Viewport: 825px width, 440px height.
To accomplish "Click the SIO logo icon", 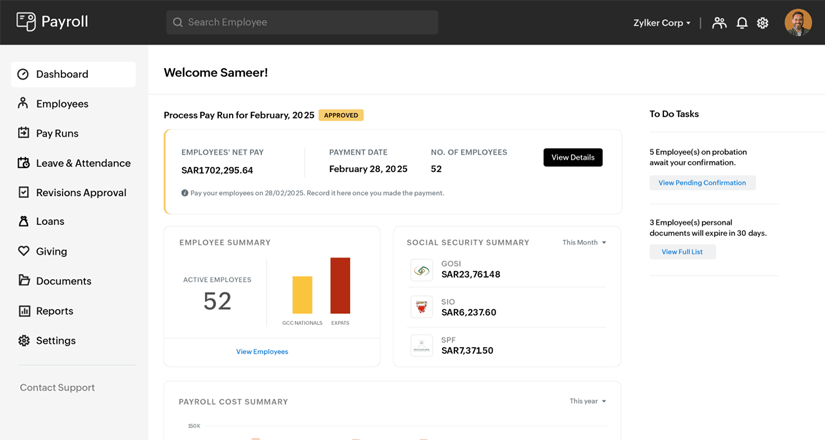I will [x=422, y=308].
